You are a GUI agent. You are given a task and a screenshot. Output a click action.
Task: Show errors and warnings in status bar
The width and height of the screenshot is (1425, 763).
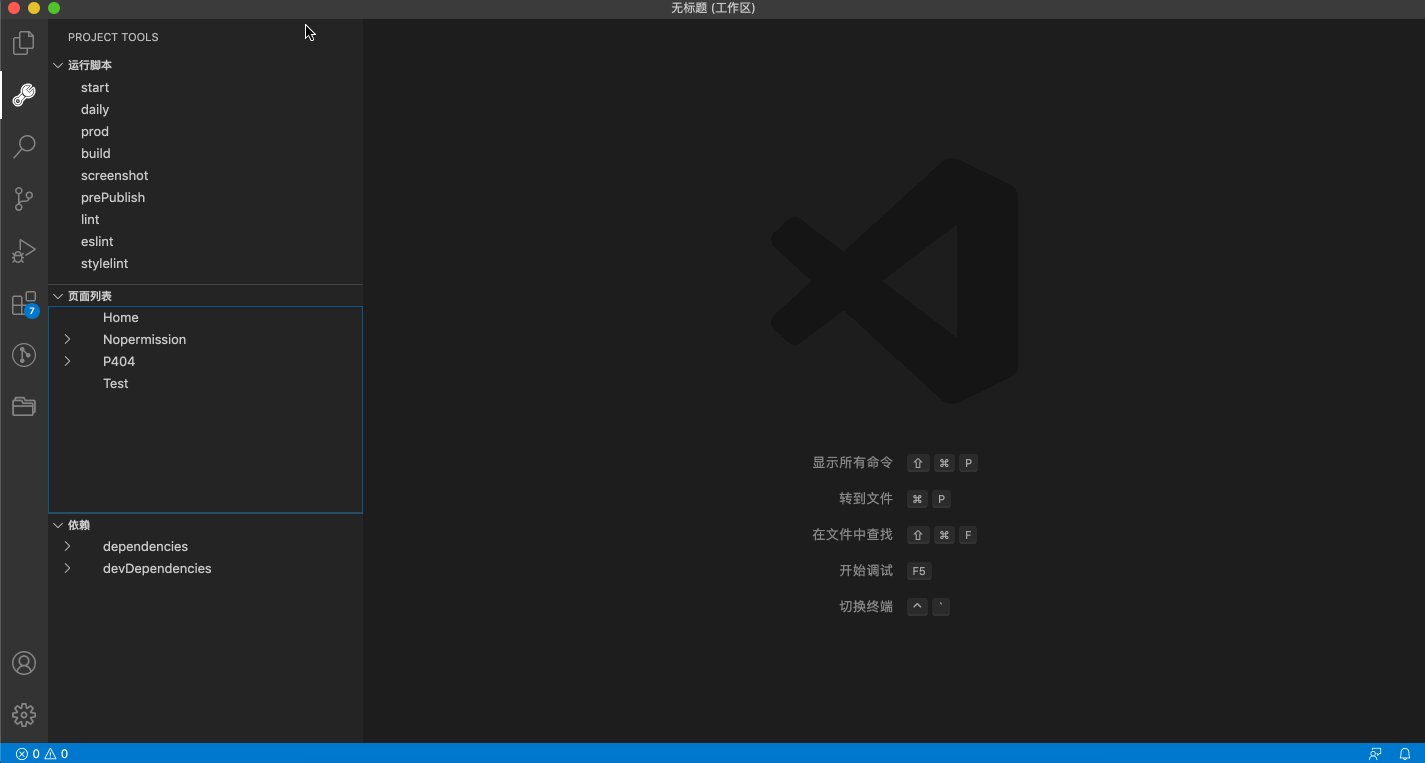pyautogui.click(x=42, y=754)
